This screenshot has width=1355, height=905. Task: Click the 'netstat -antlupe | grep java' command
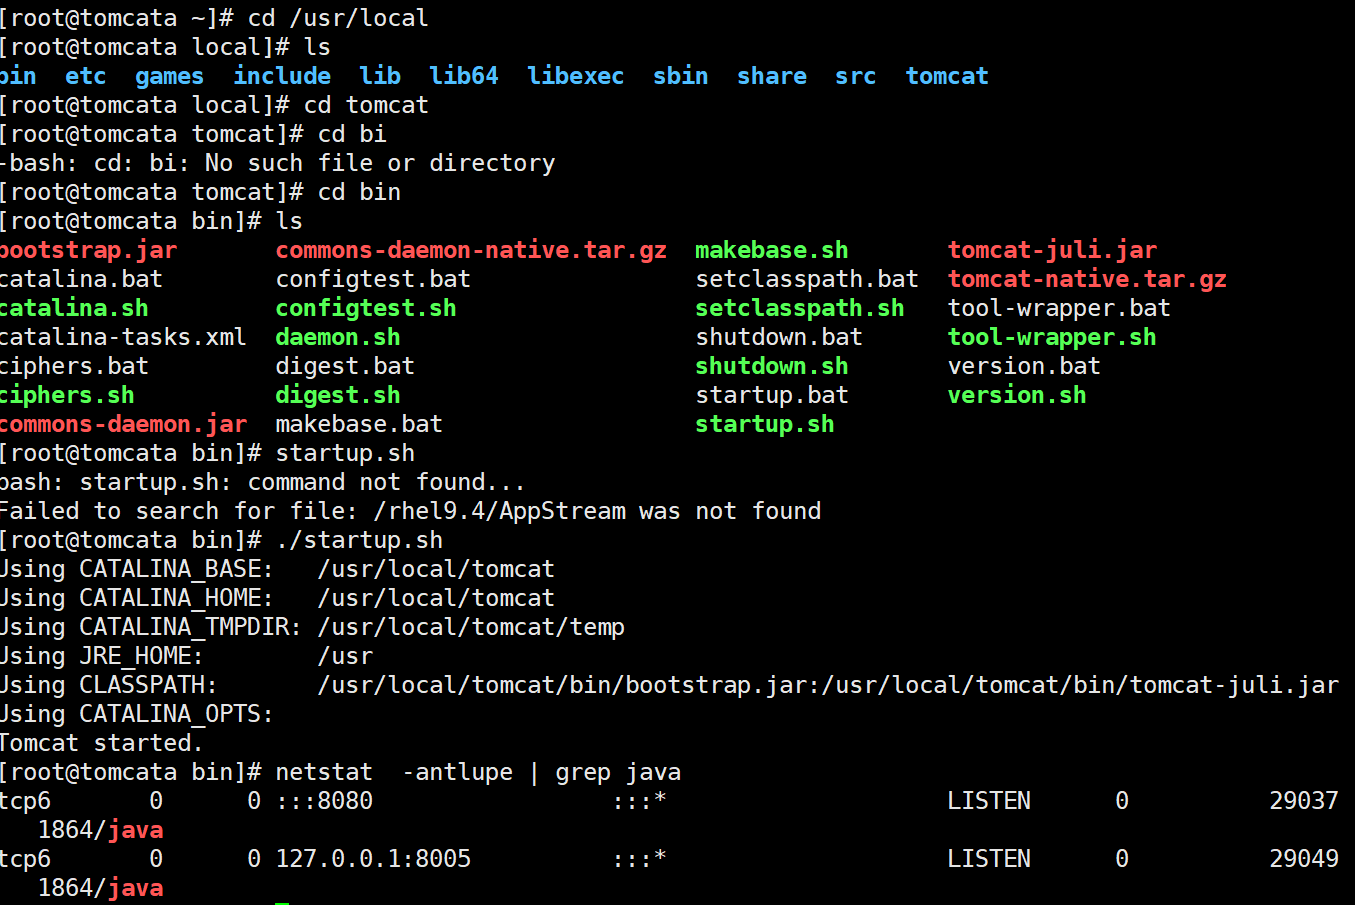tap(478, 772)
